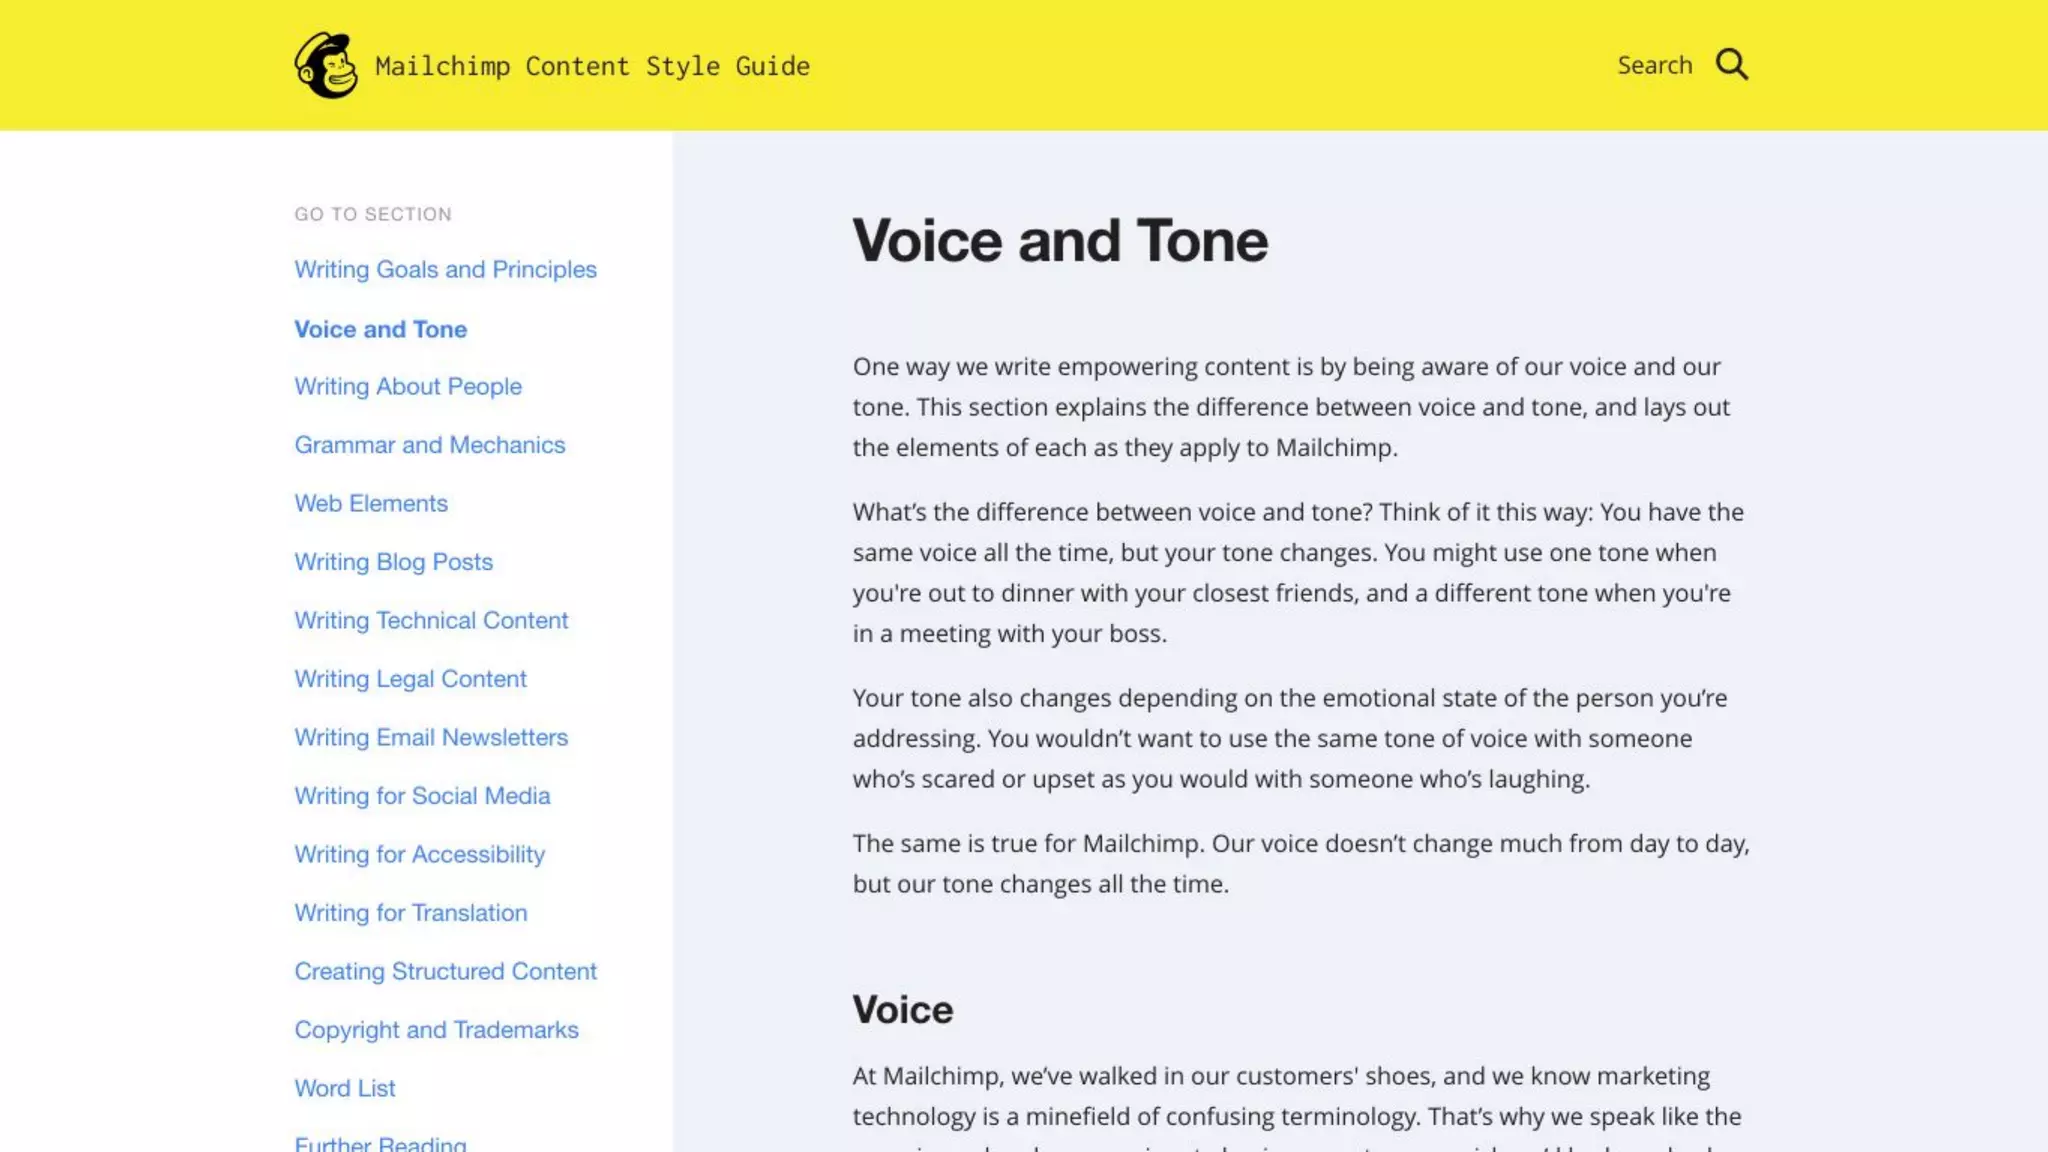Viewport: 2048px width, 1152px height.
Task: Open Writing Technical Content section
Action: 431,621
